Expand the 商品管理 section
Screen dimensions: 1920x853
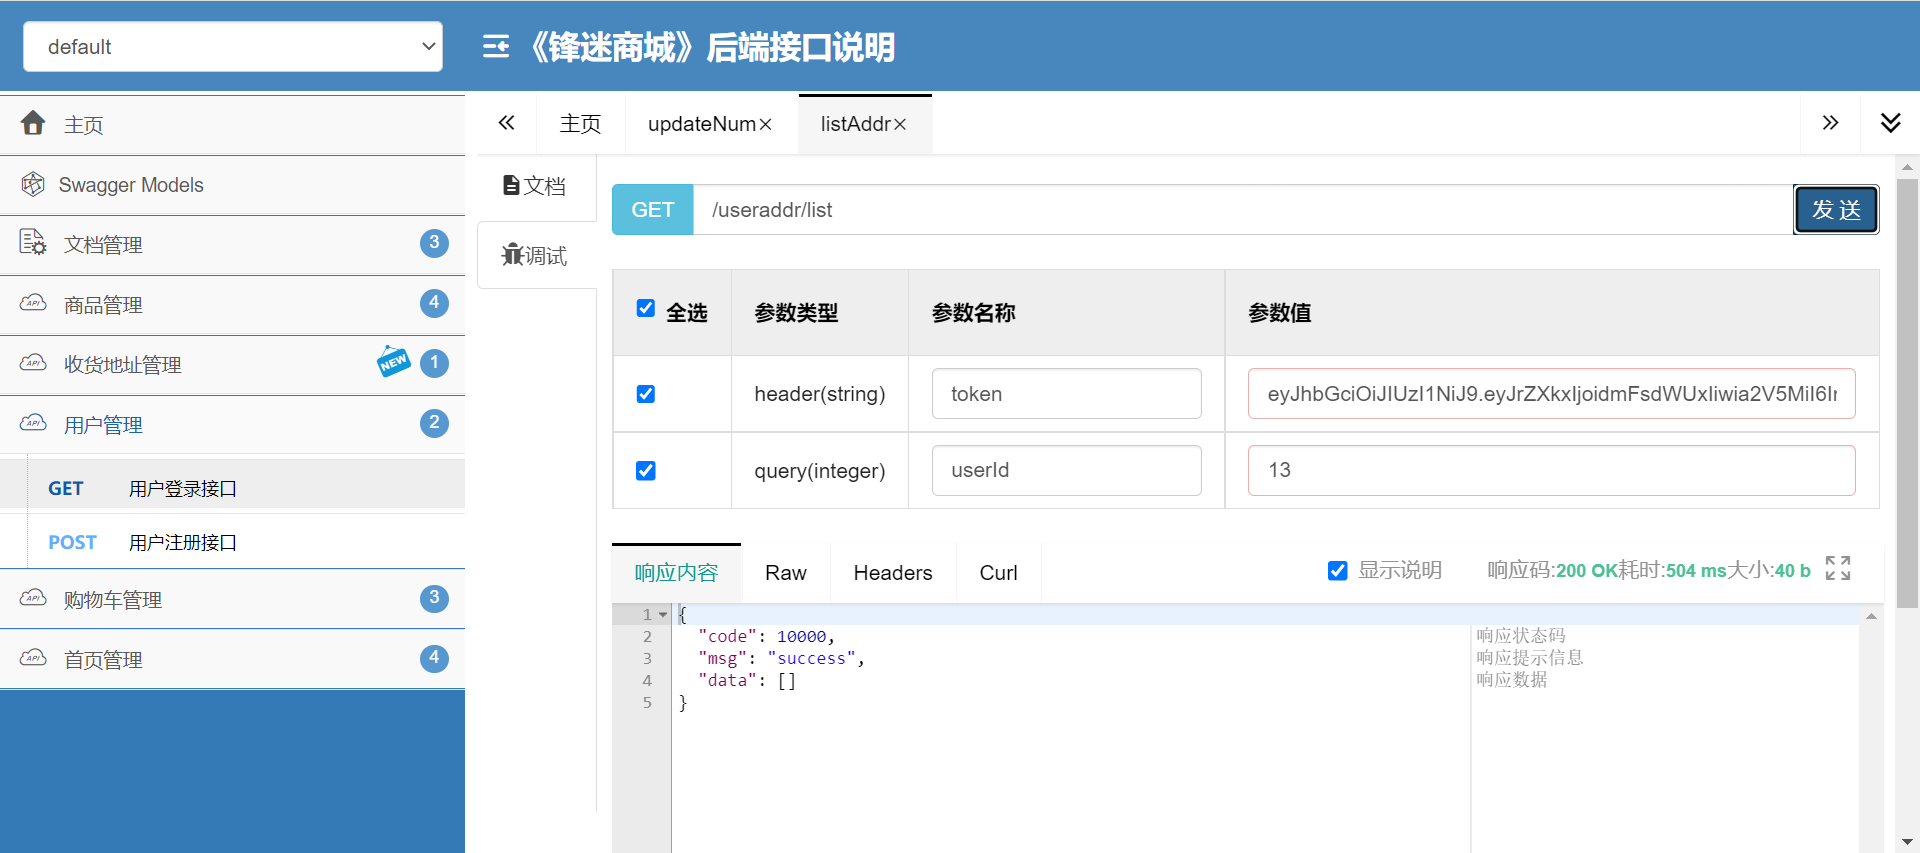click(x=232, y=304)
